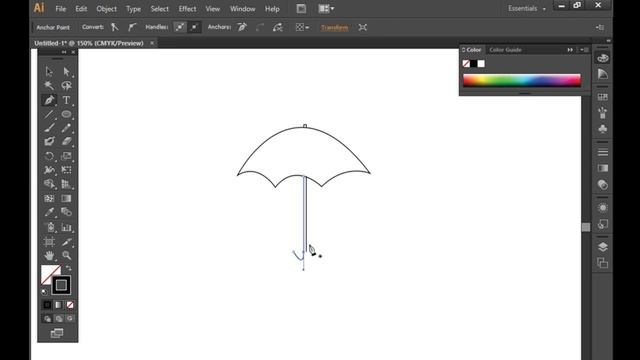Screen dimensions: 640x360
Task: Select the Type tool
Action: coord(66,100)
